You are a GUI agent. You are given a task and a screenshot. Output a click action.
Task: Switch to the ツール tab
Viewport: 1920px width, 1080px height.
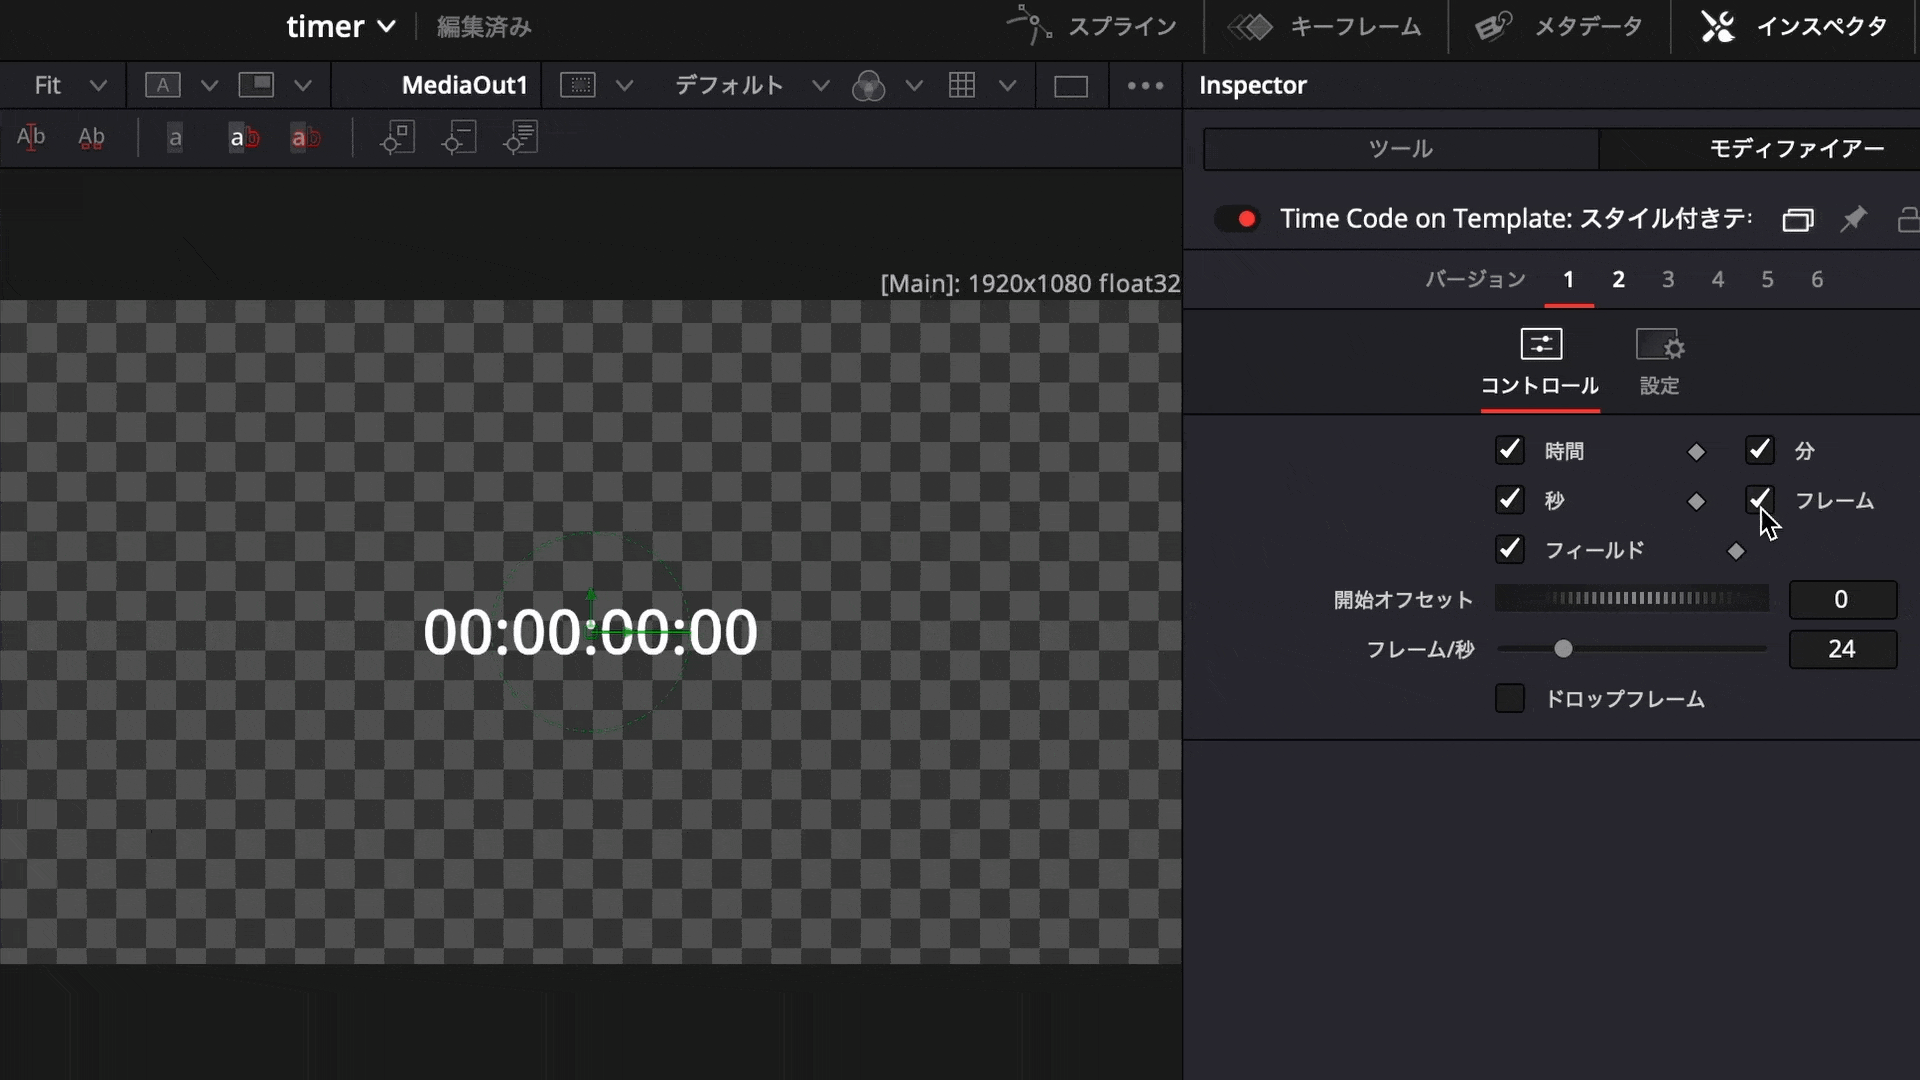coord(1400,149)
